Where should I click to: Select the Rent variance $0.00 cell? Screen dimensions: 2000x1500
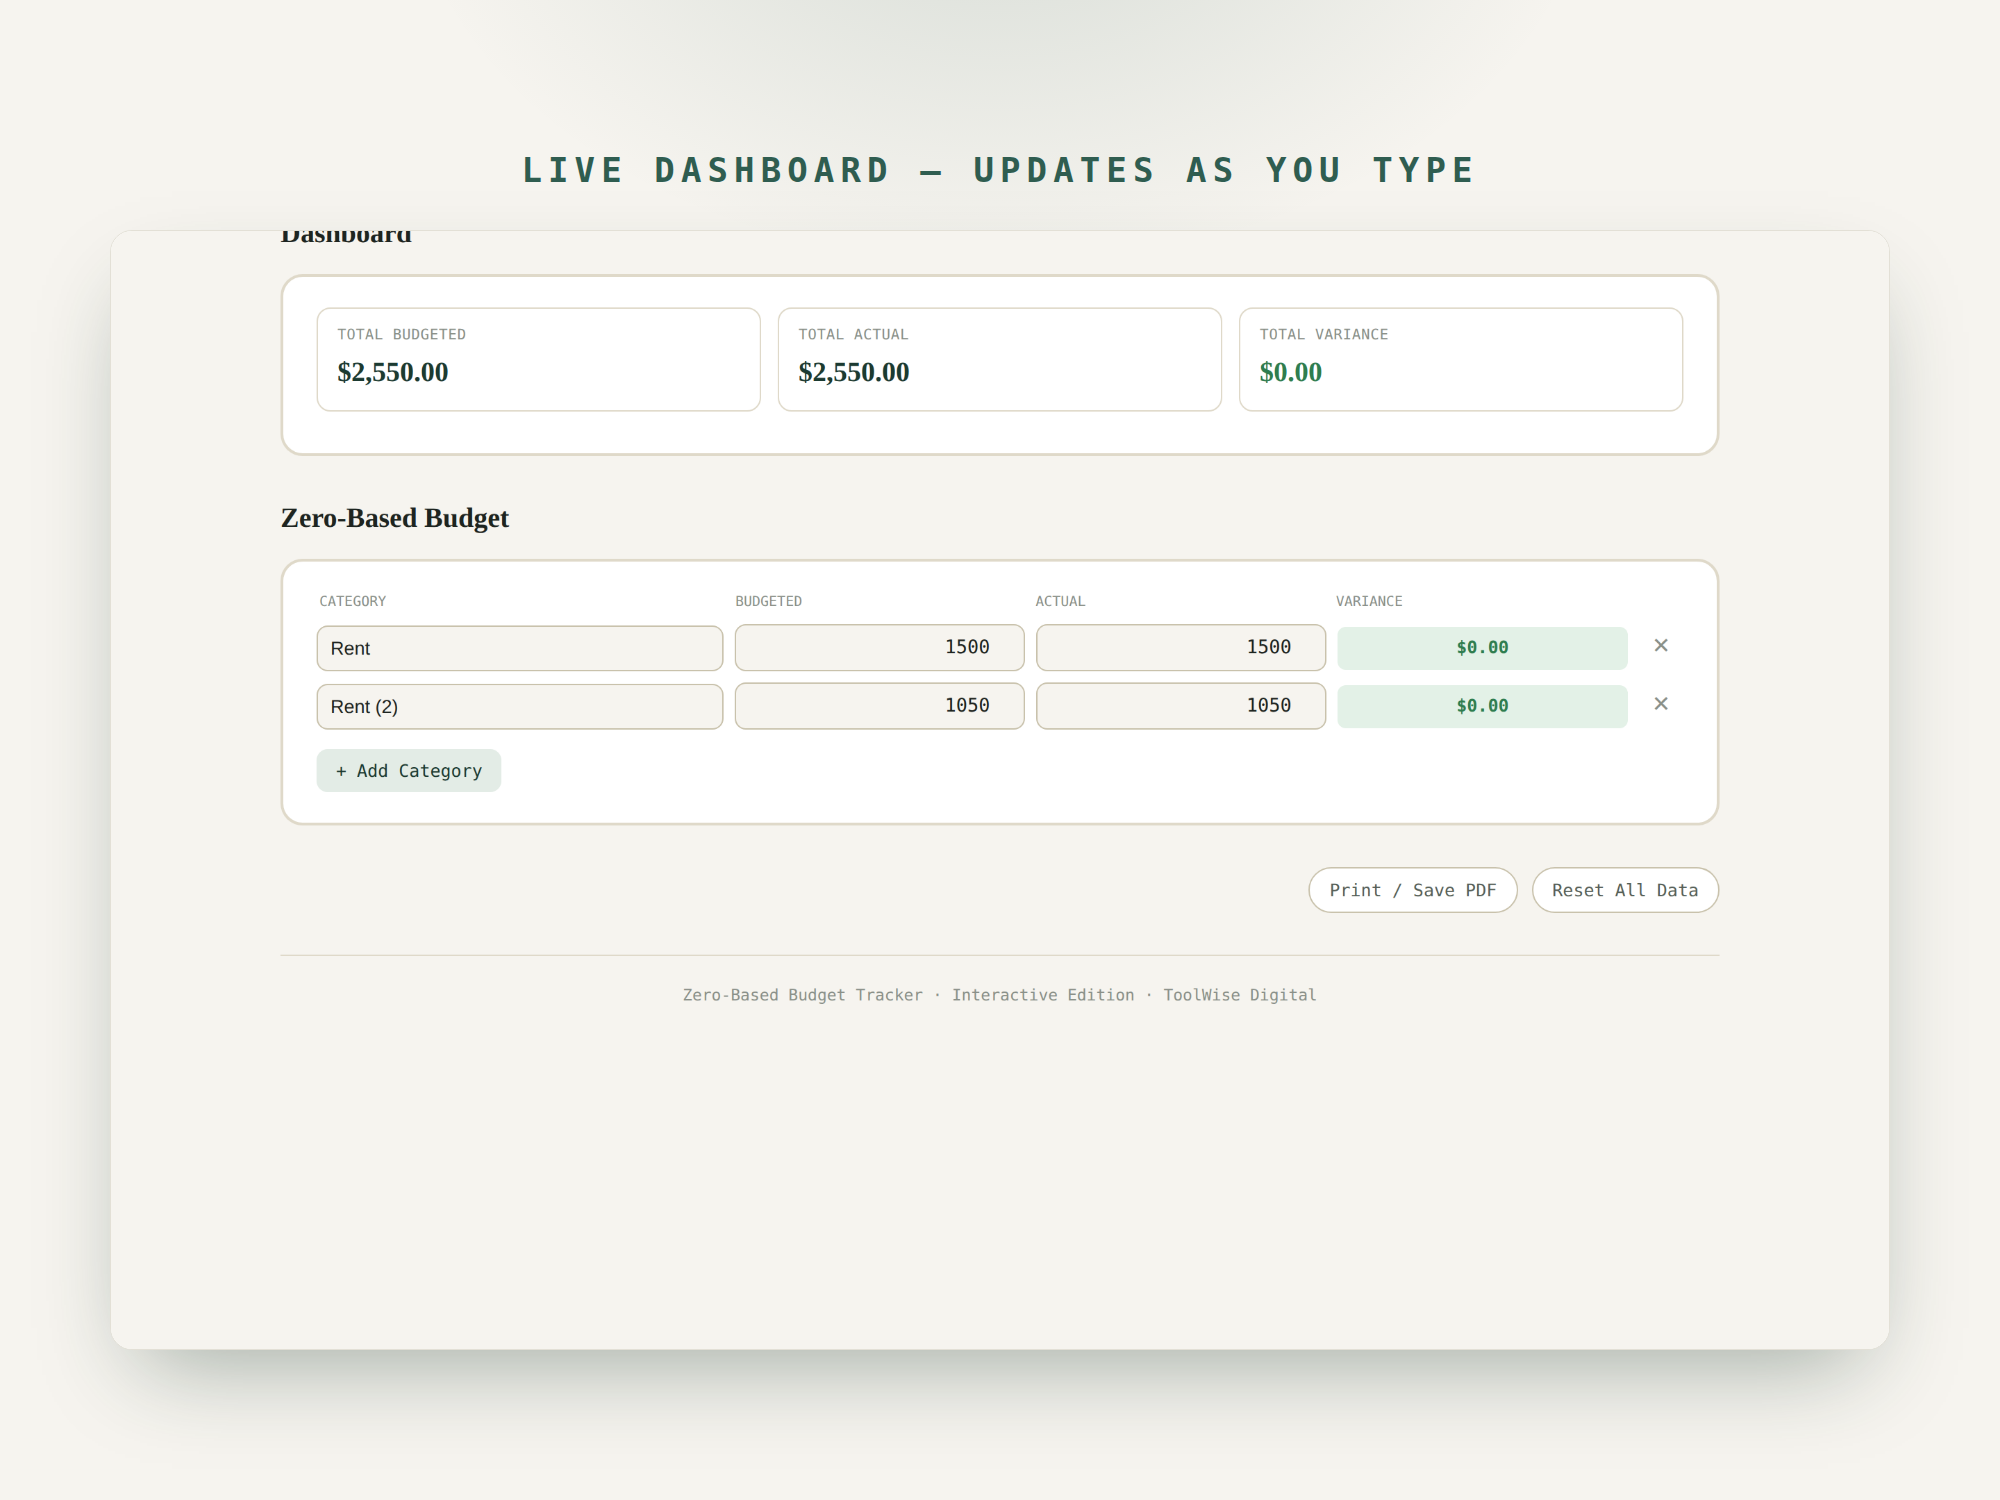pyautogui.click(x=1482, y=648)
